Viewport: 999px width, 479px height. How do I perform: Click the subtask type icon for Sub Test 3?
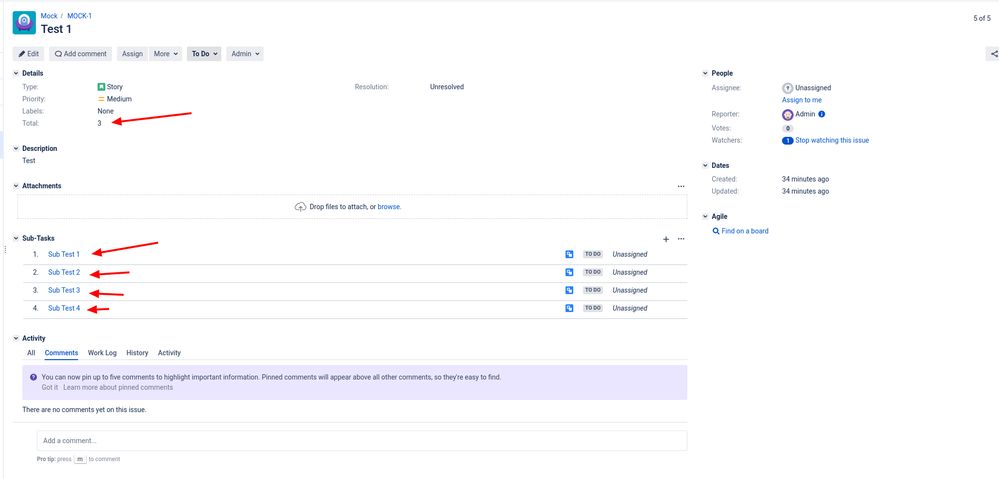(569, 290)
